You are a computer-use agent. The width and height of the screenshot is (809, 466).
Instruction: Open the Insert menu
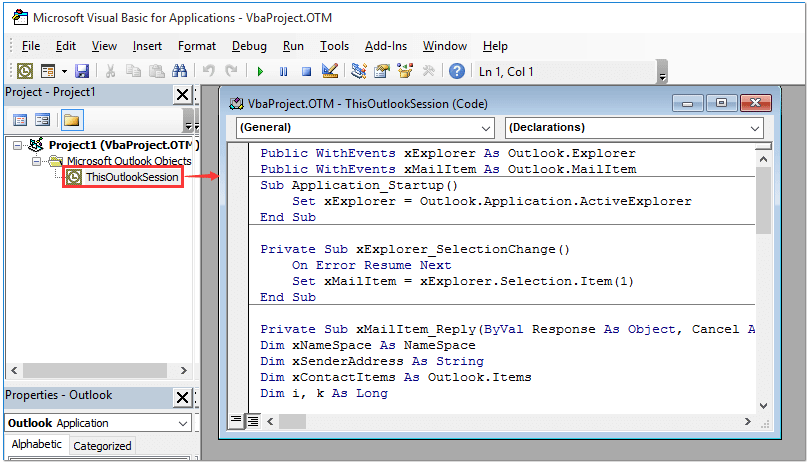(147, 46)
